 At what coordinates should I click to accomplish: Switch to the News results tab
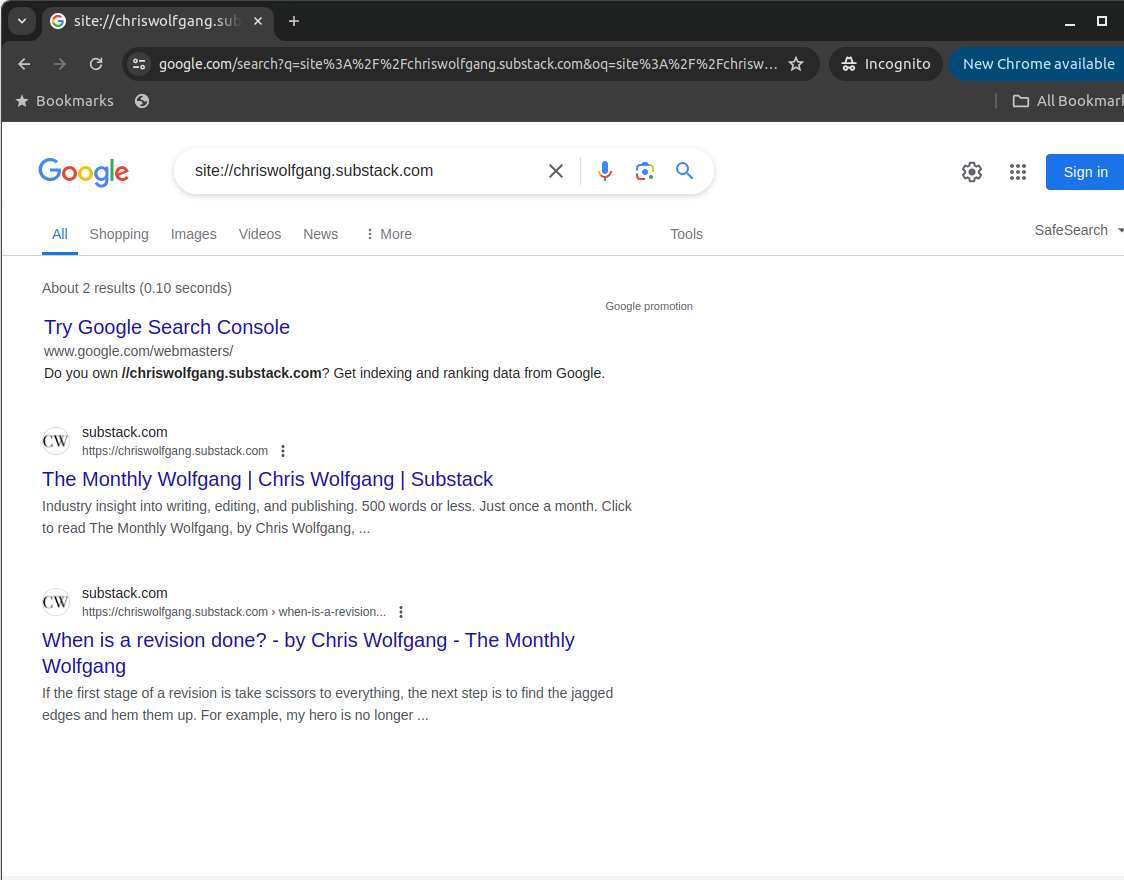(x=320, y=233)
